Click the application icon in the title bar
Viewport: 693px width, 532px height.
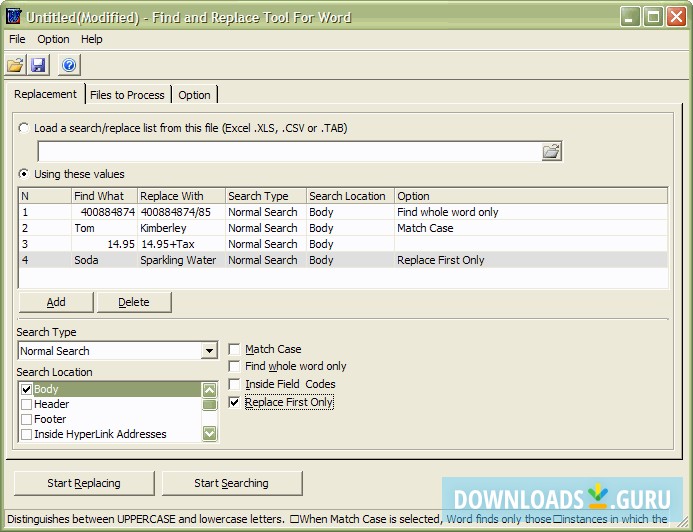coord(14,17)
